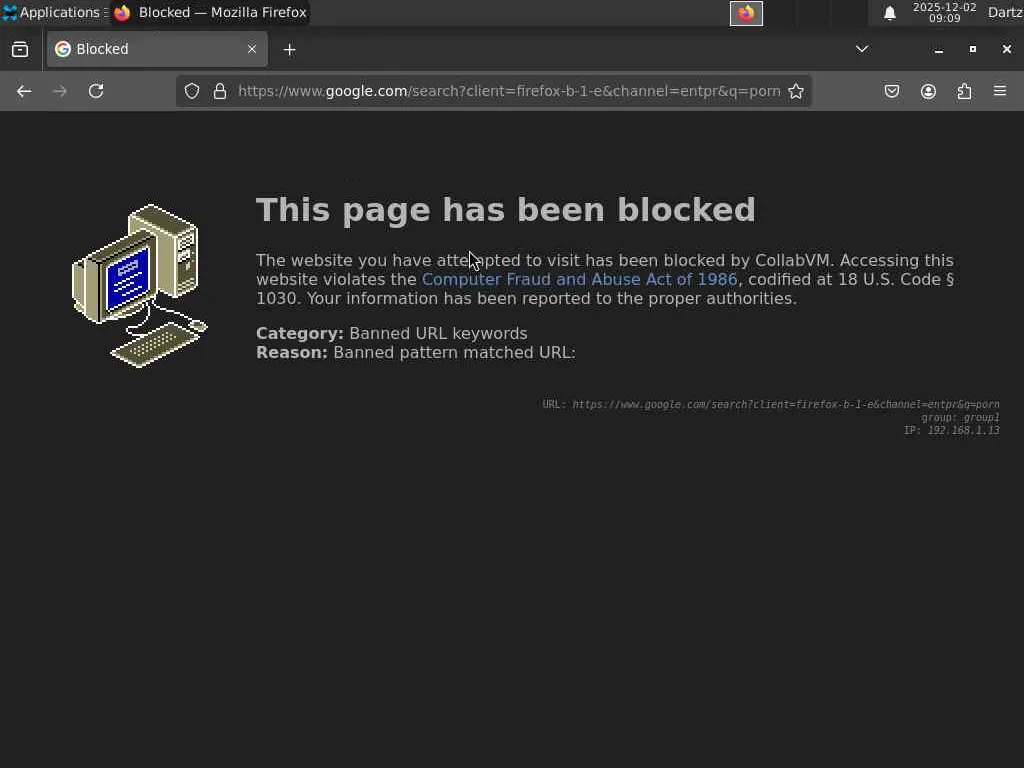
Task: Open the tracking protection shield icon
Action: 191,91
